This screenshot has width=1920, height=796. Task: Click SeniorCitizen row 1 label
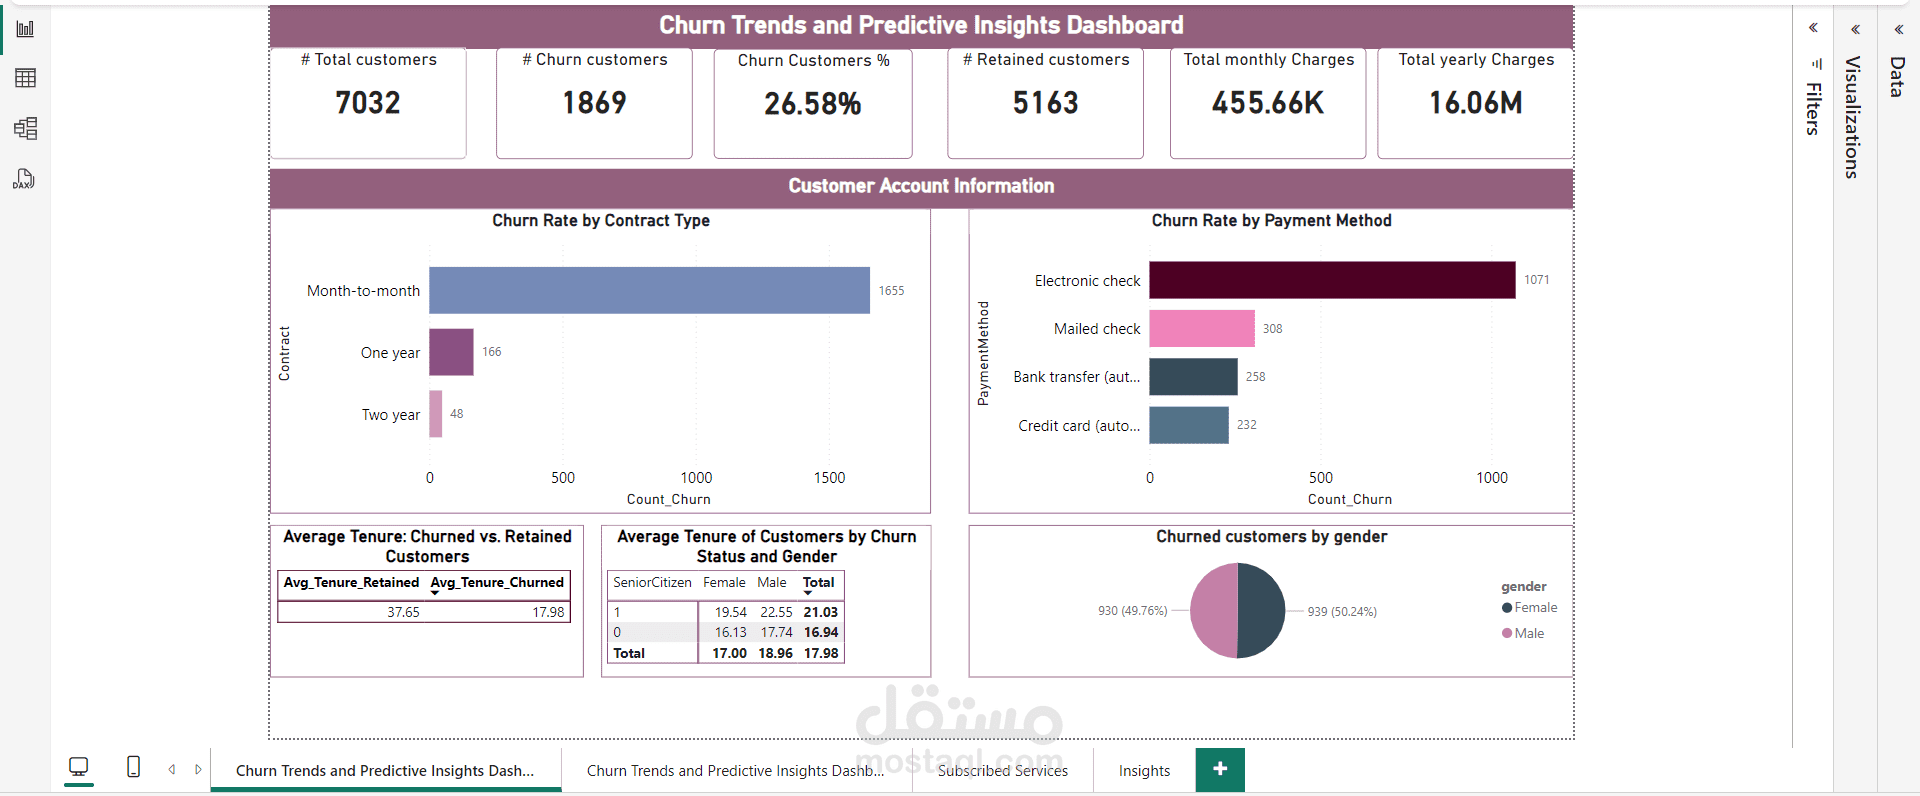[617, 612]
